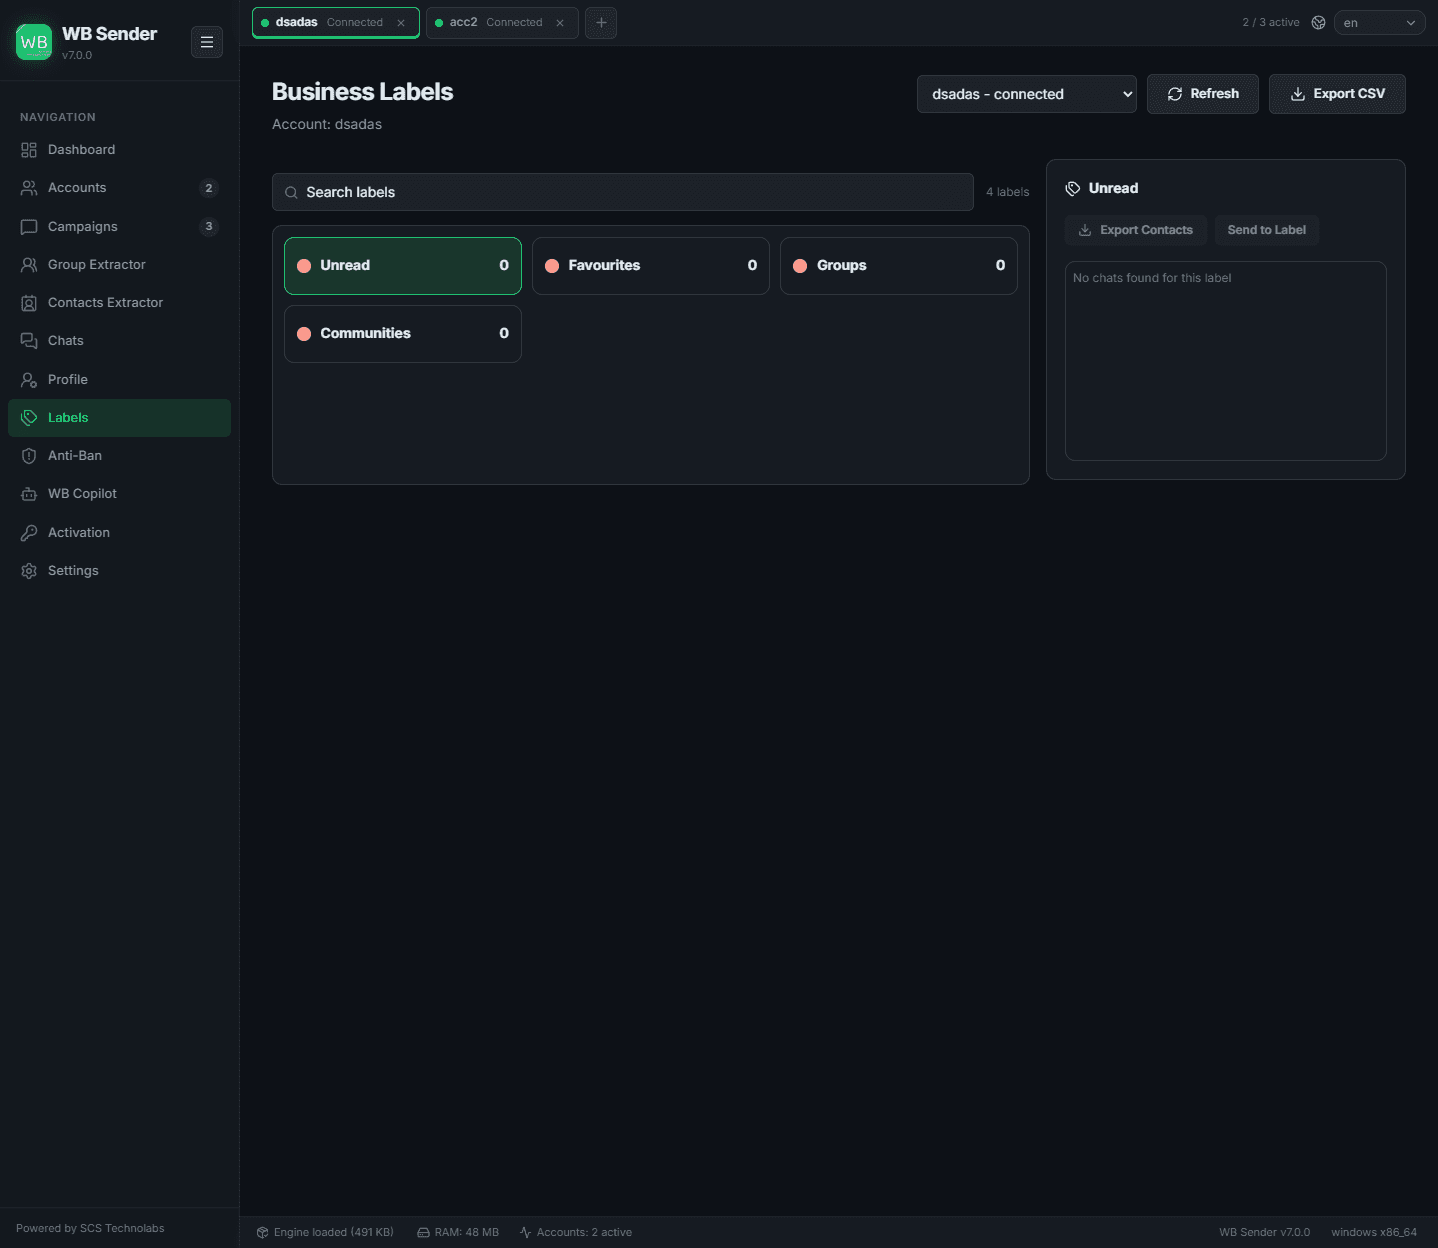Image resolution: width=1438 pixels, height=1248 pixels.
Task: Click the 2 / 3 active indicator
Action: (1271, 22)
